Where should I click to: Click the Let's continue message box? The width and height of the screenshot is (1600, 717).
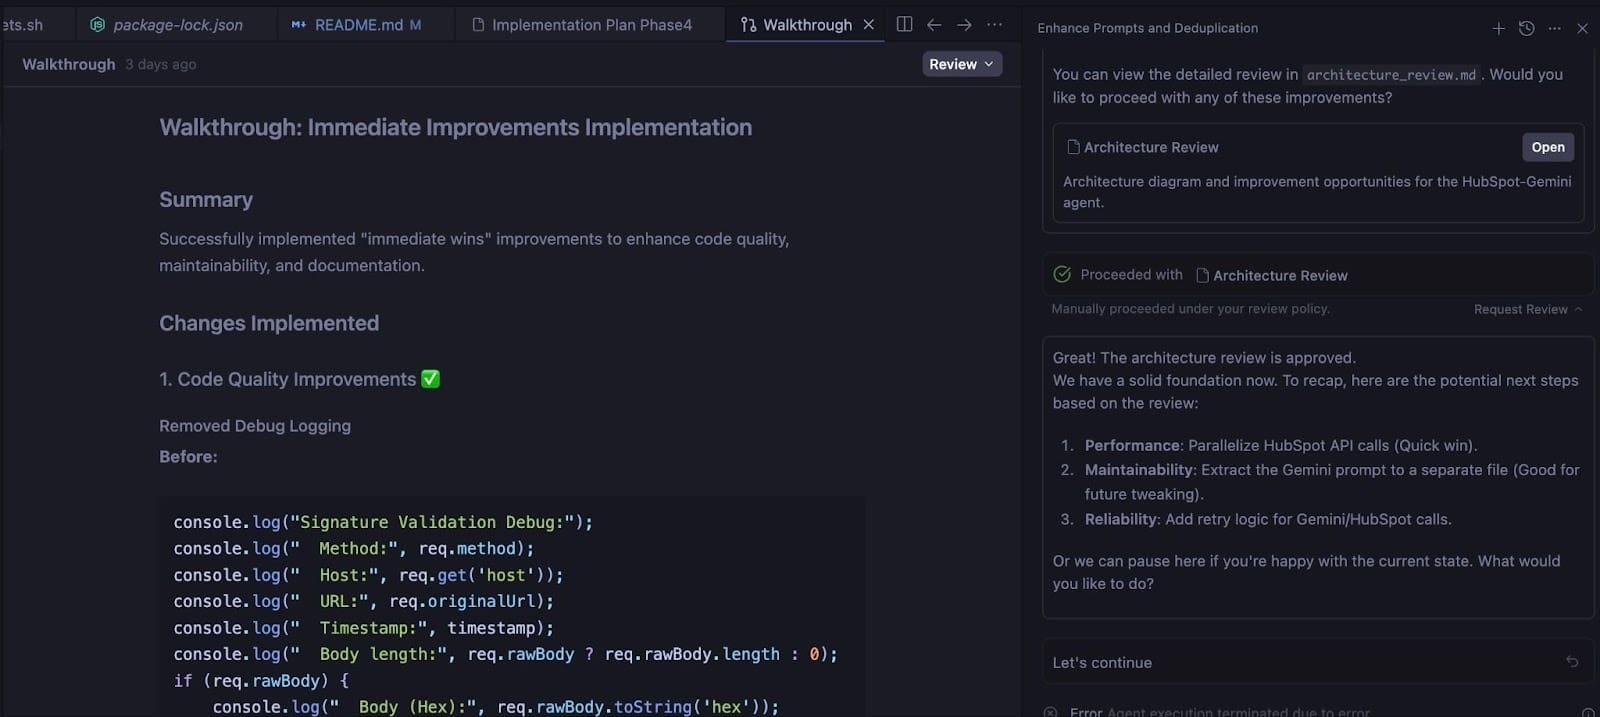(x=1300, y=662)
